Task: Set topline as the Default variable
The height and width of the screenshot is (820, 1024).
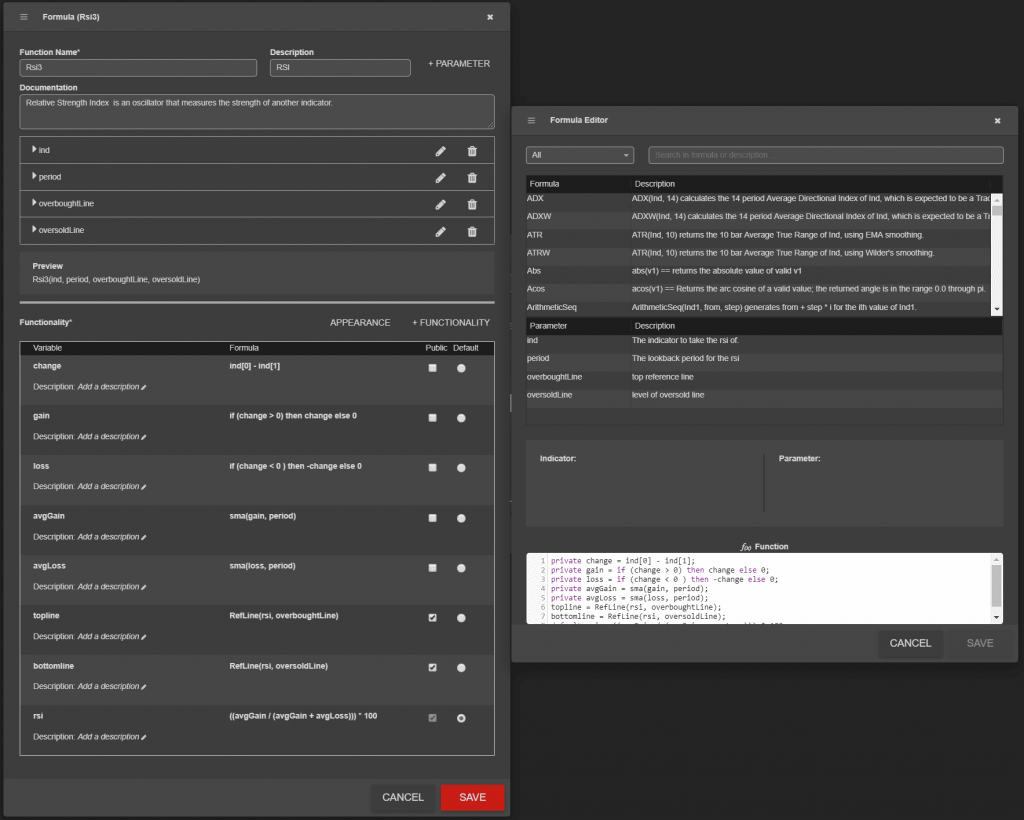Action: 461,618
